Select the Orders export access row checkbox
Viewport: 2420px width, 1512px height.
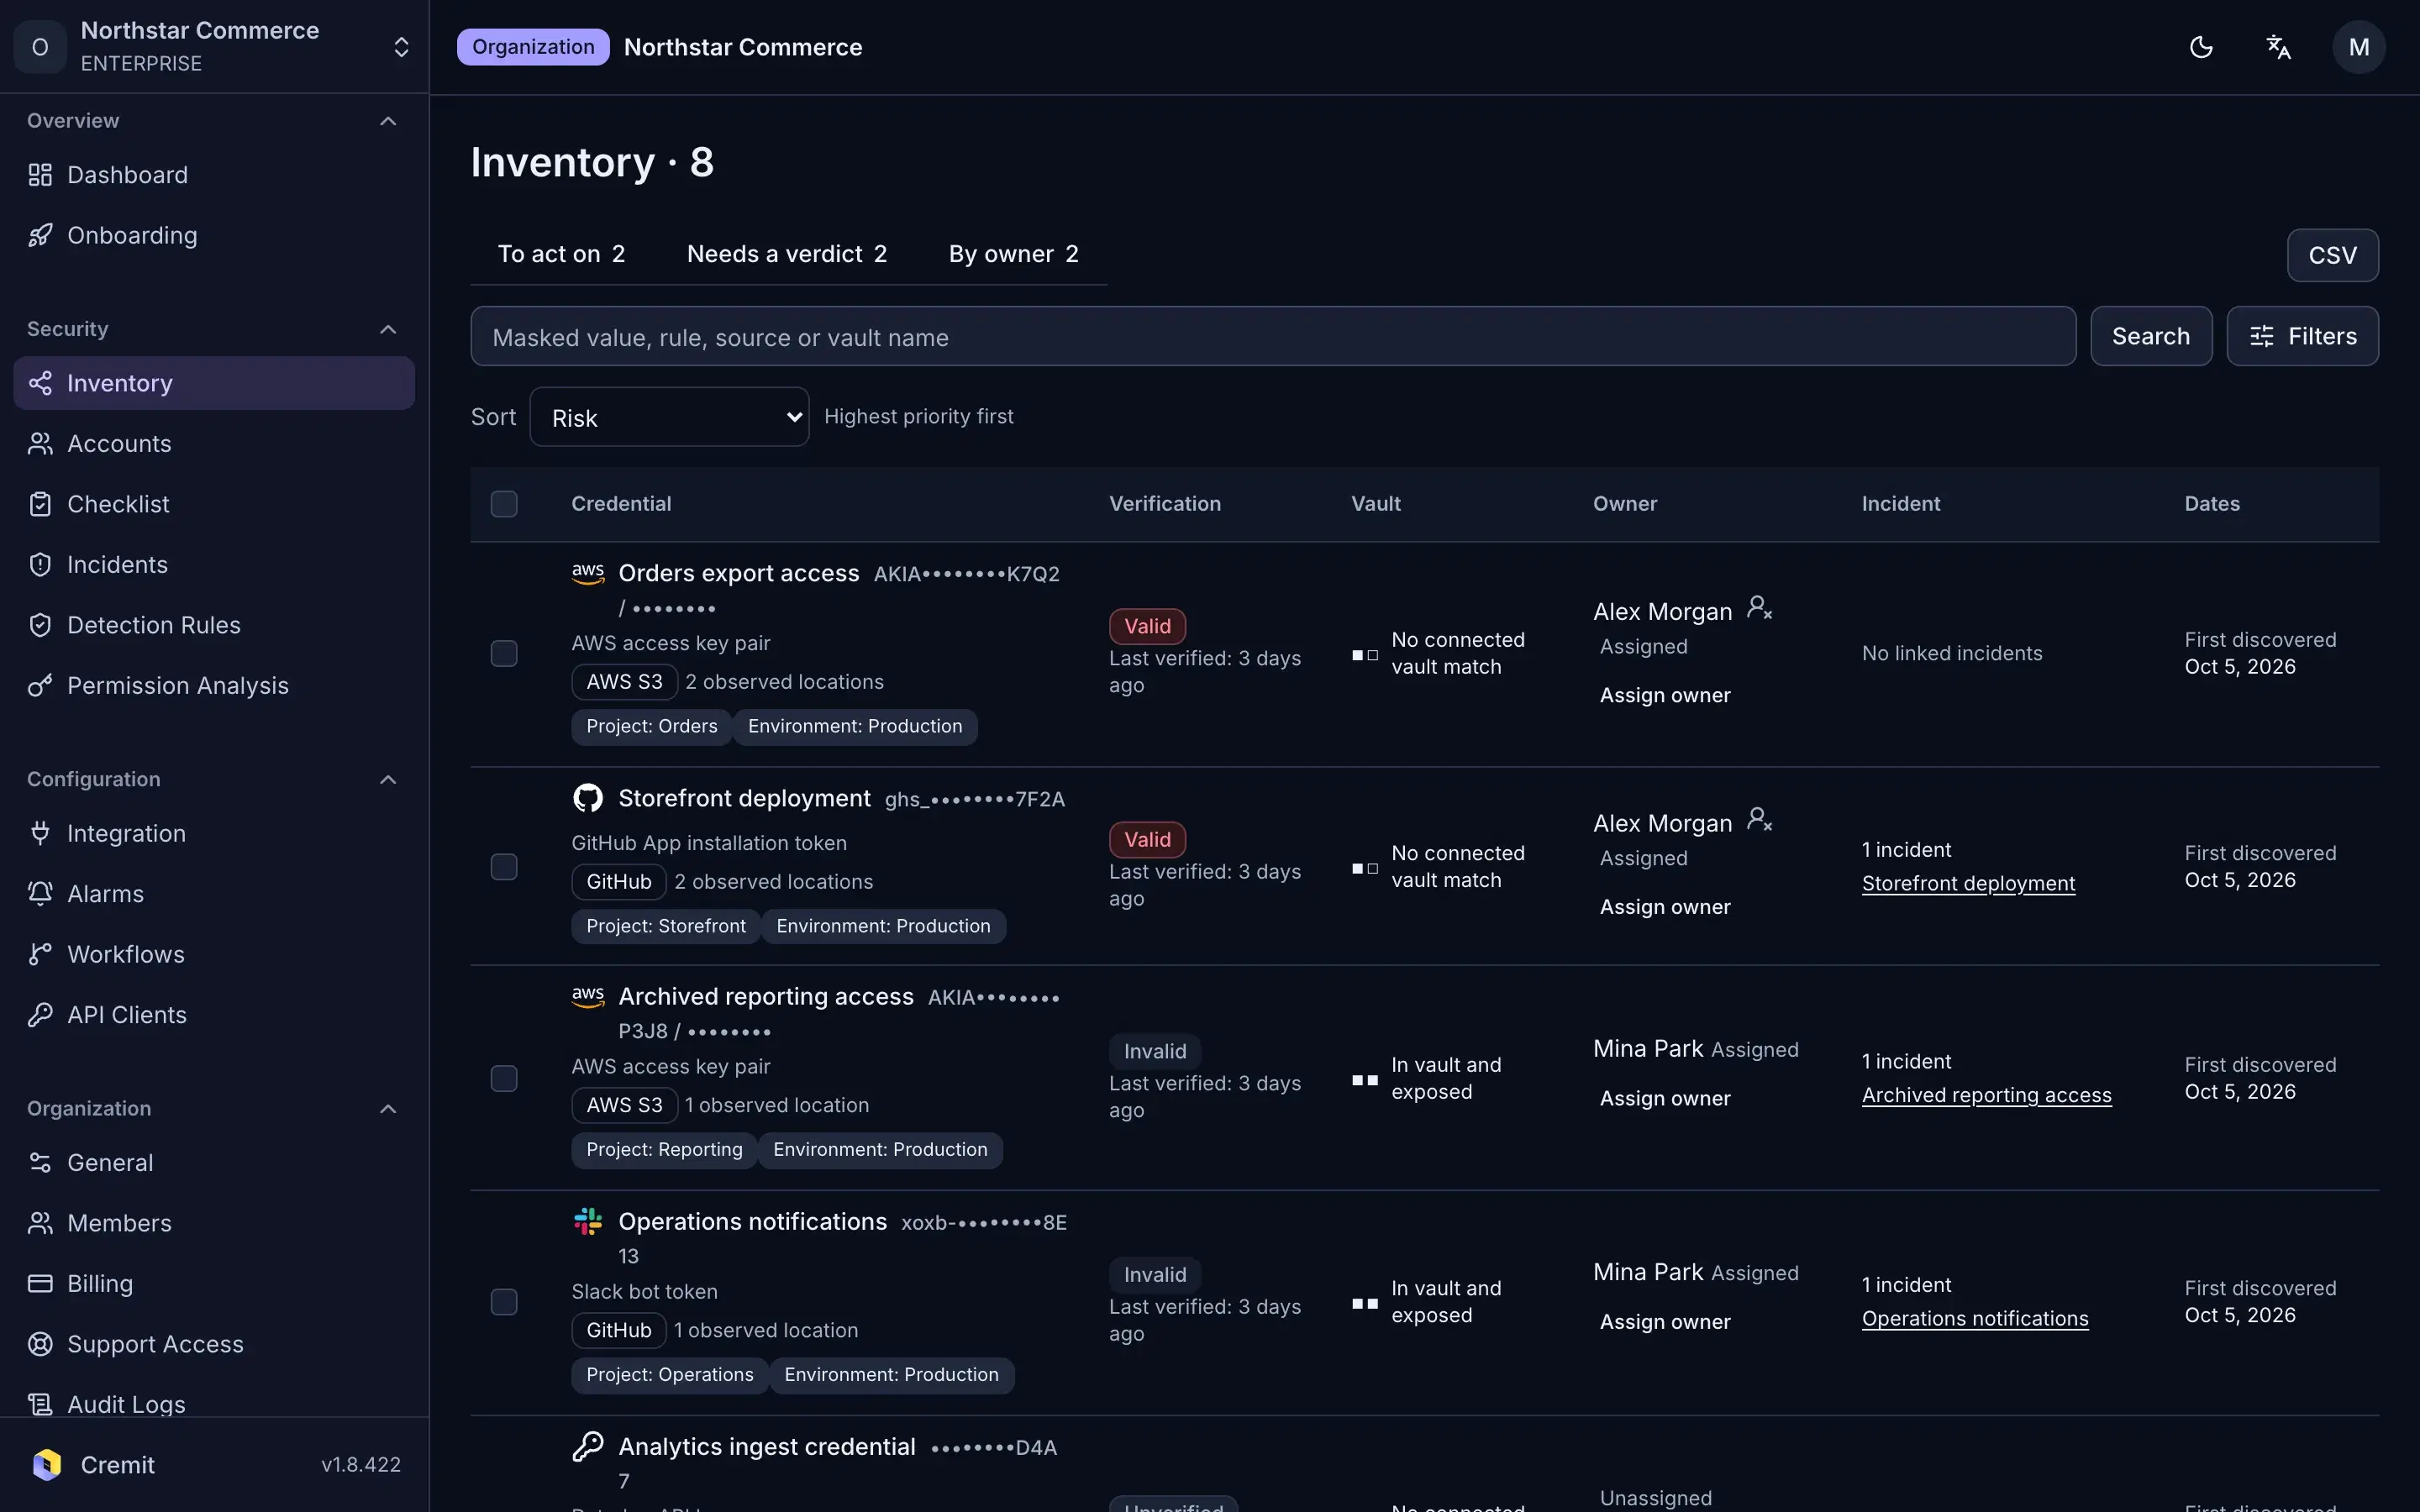click(x=504, y=654)
